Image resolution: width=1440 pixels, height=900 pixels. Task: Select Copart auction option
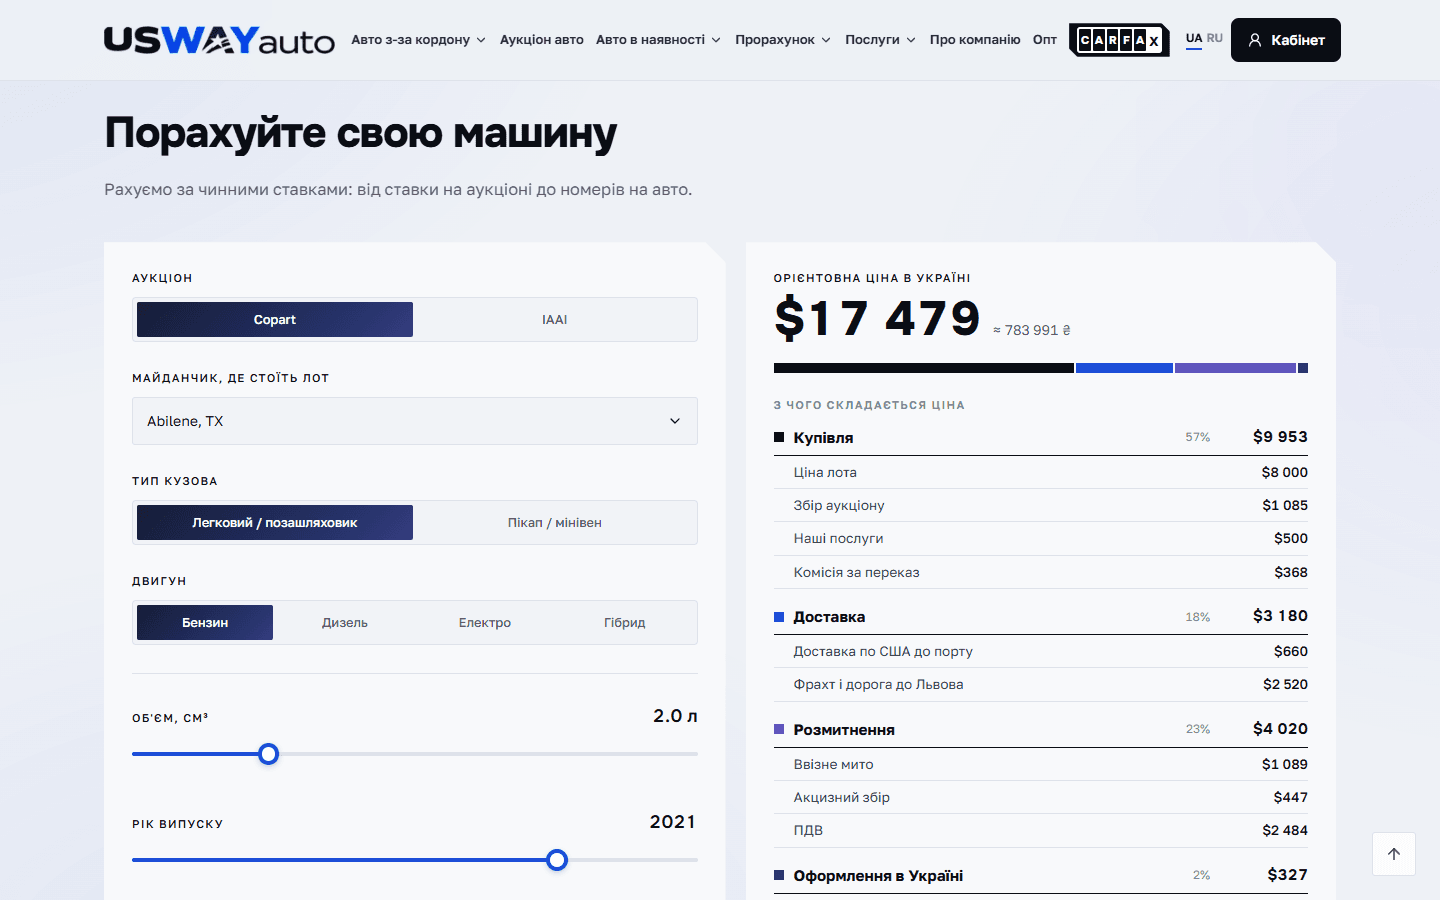275,320
